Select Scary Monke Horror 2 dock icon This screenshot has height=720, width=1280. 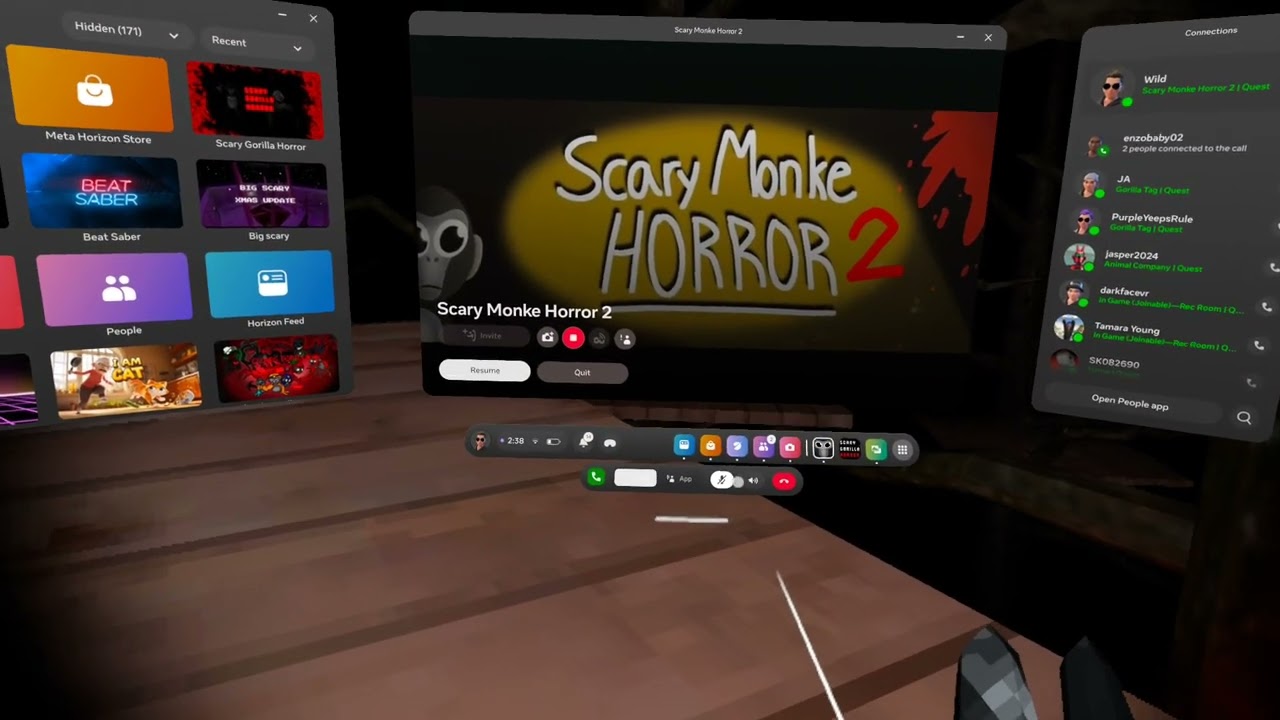coord(823,449)
